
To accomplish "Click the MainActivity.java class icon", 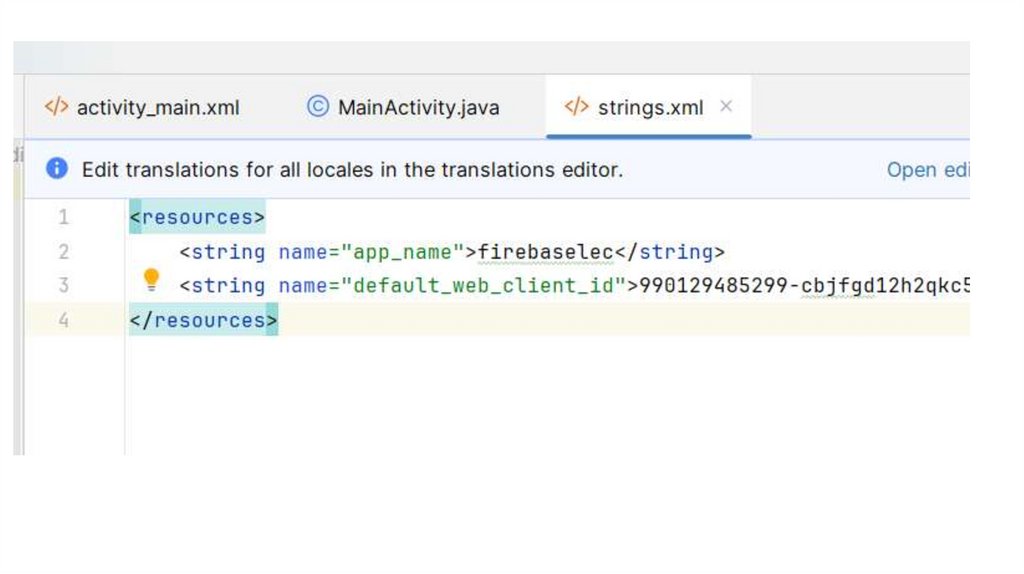I will 317,107.
